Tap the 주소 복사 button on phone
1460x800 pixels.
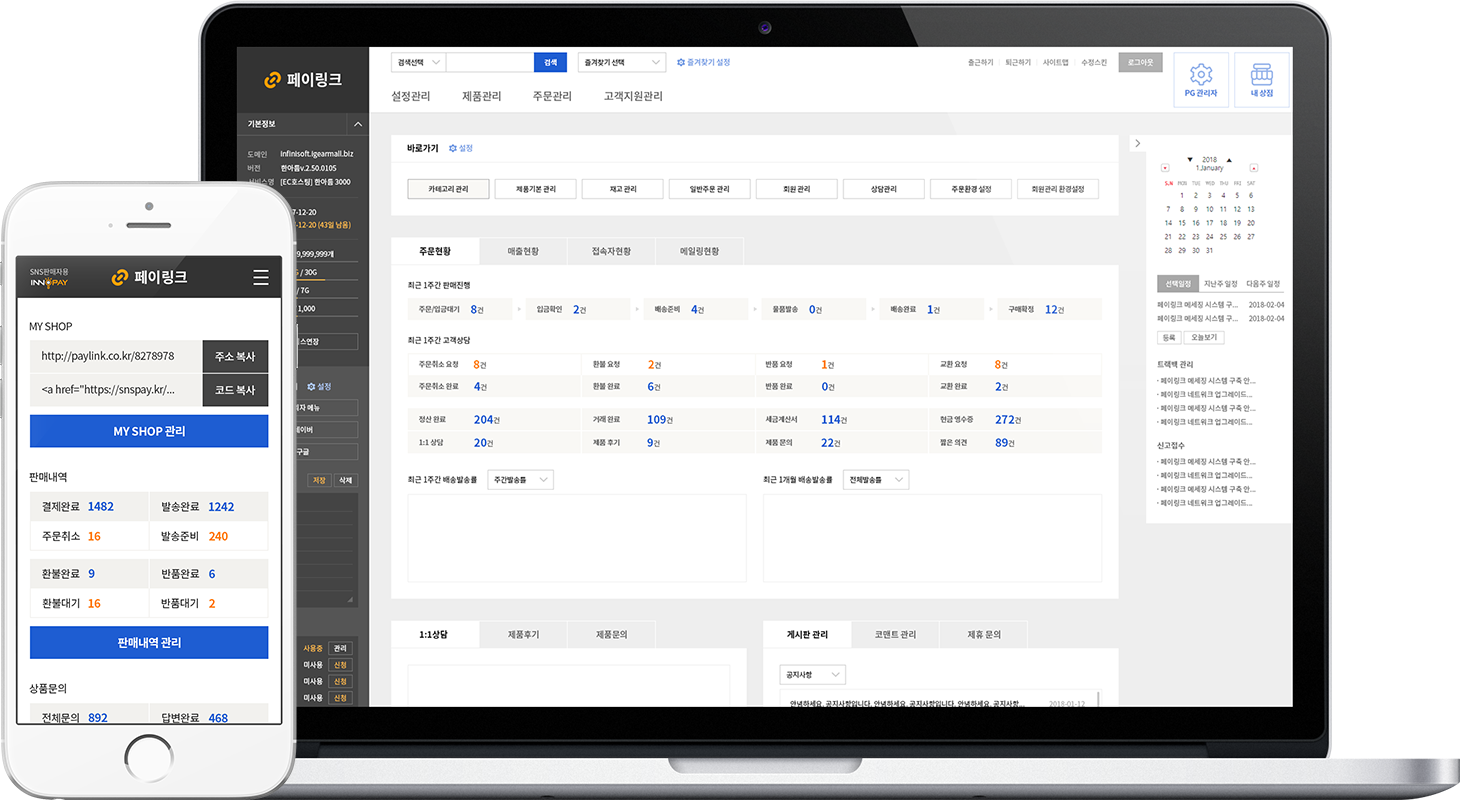coord(235,356)
